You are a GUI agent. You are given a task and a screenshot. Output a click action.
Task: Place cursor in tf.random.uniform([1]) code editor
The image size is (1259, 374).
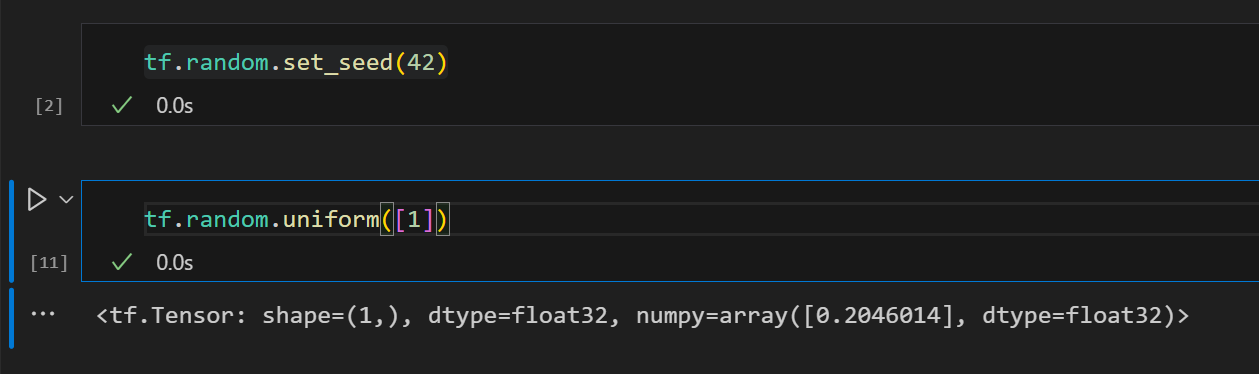(x=668, y=219)
